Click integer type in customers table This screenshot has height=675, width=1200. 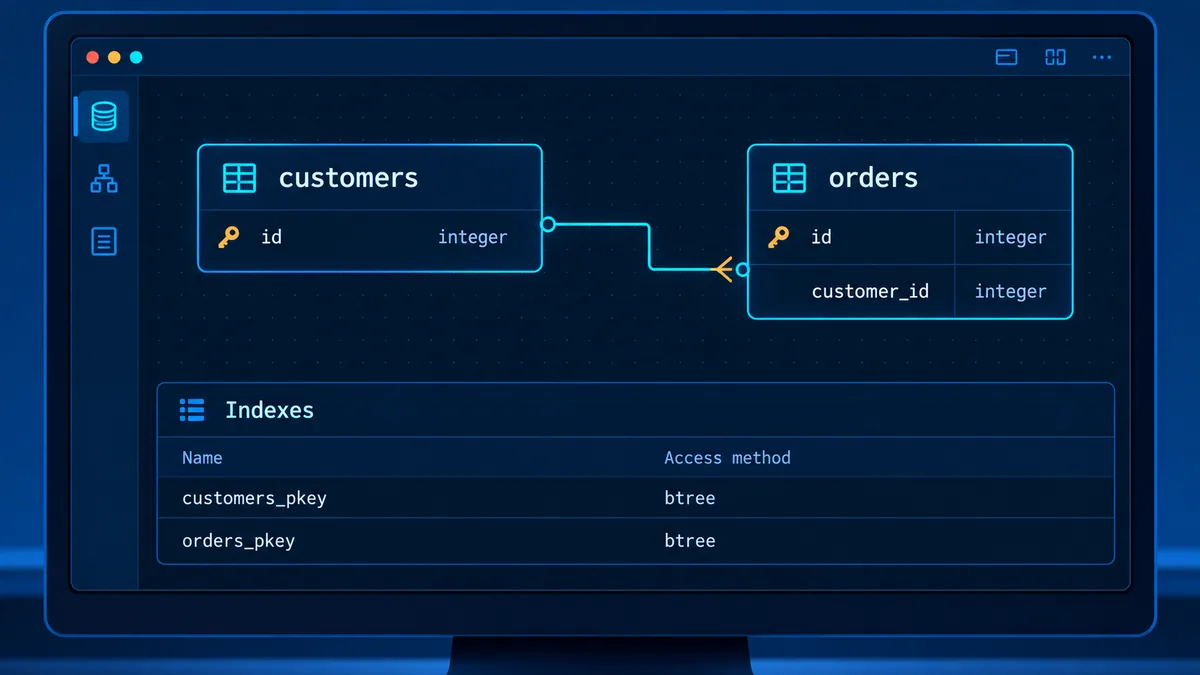(x=472, y=238)
